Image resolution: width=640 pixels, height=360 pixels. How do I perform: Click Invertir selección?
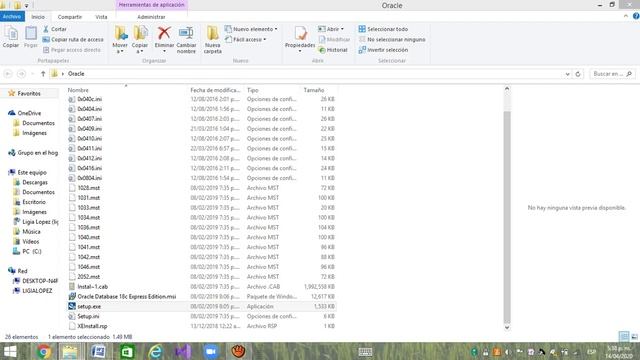click(x=383, y=50)
